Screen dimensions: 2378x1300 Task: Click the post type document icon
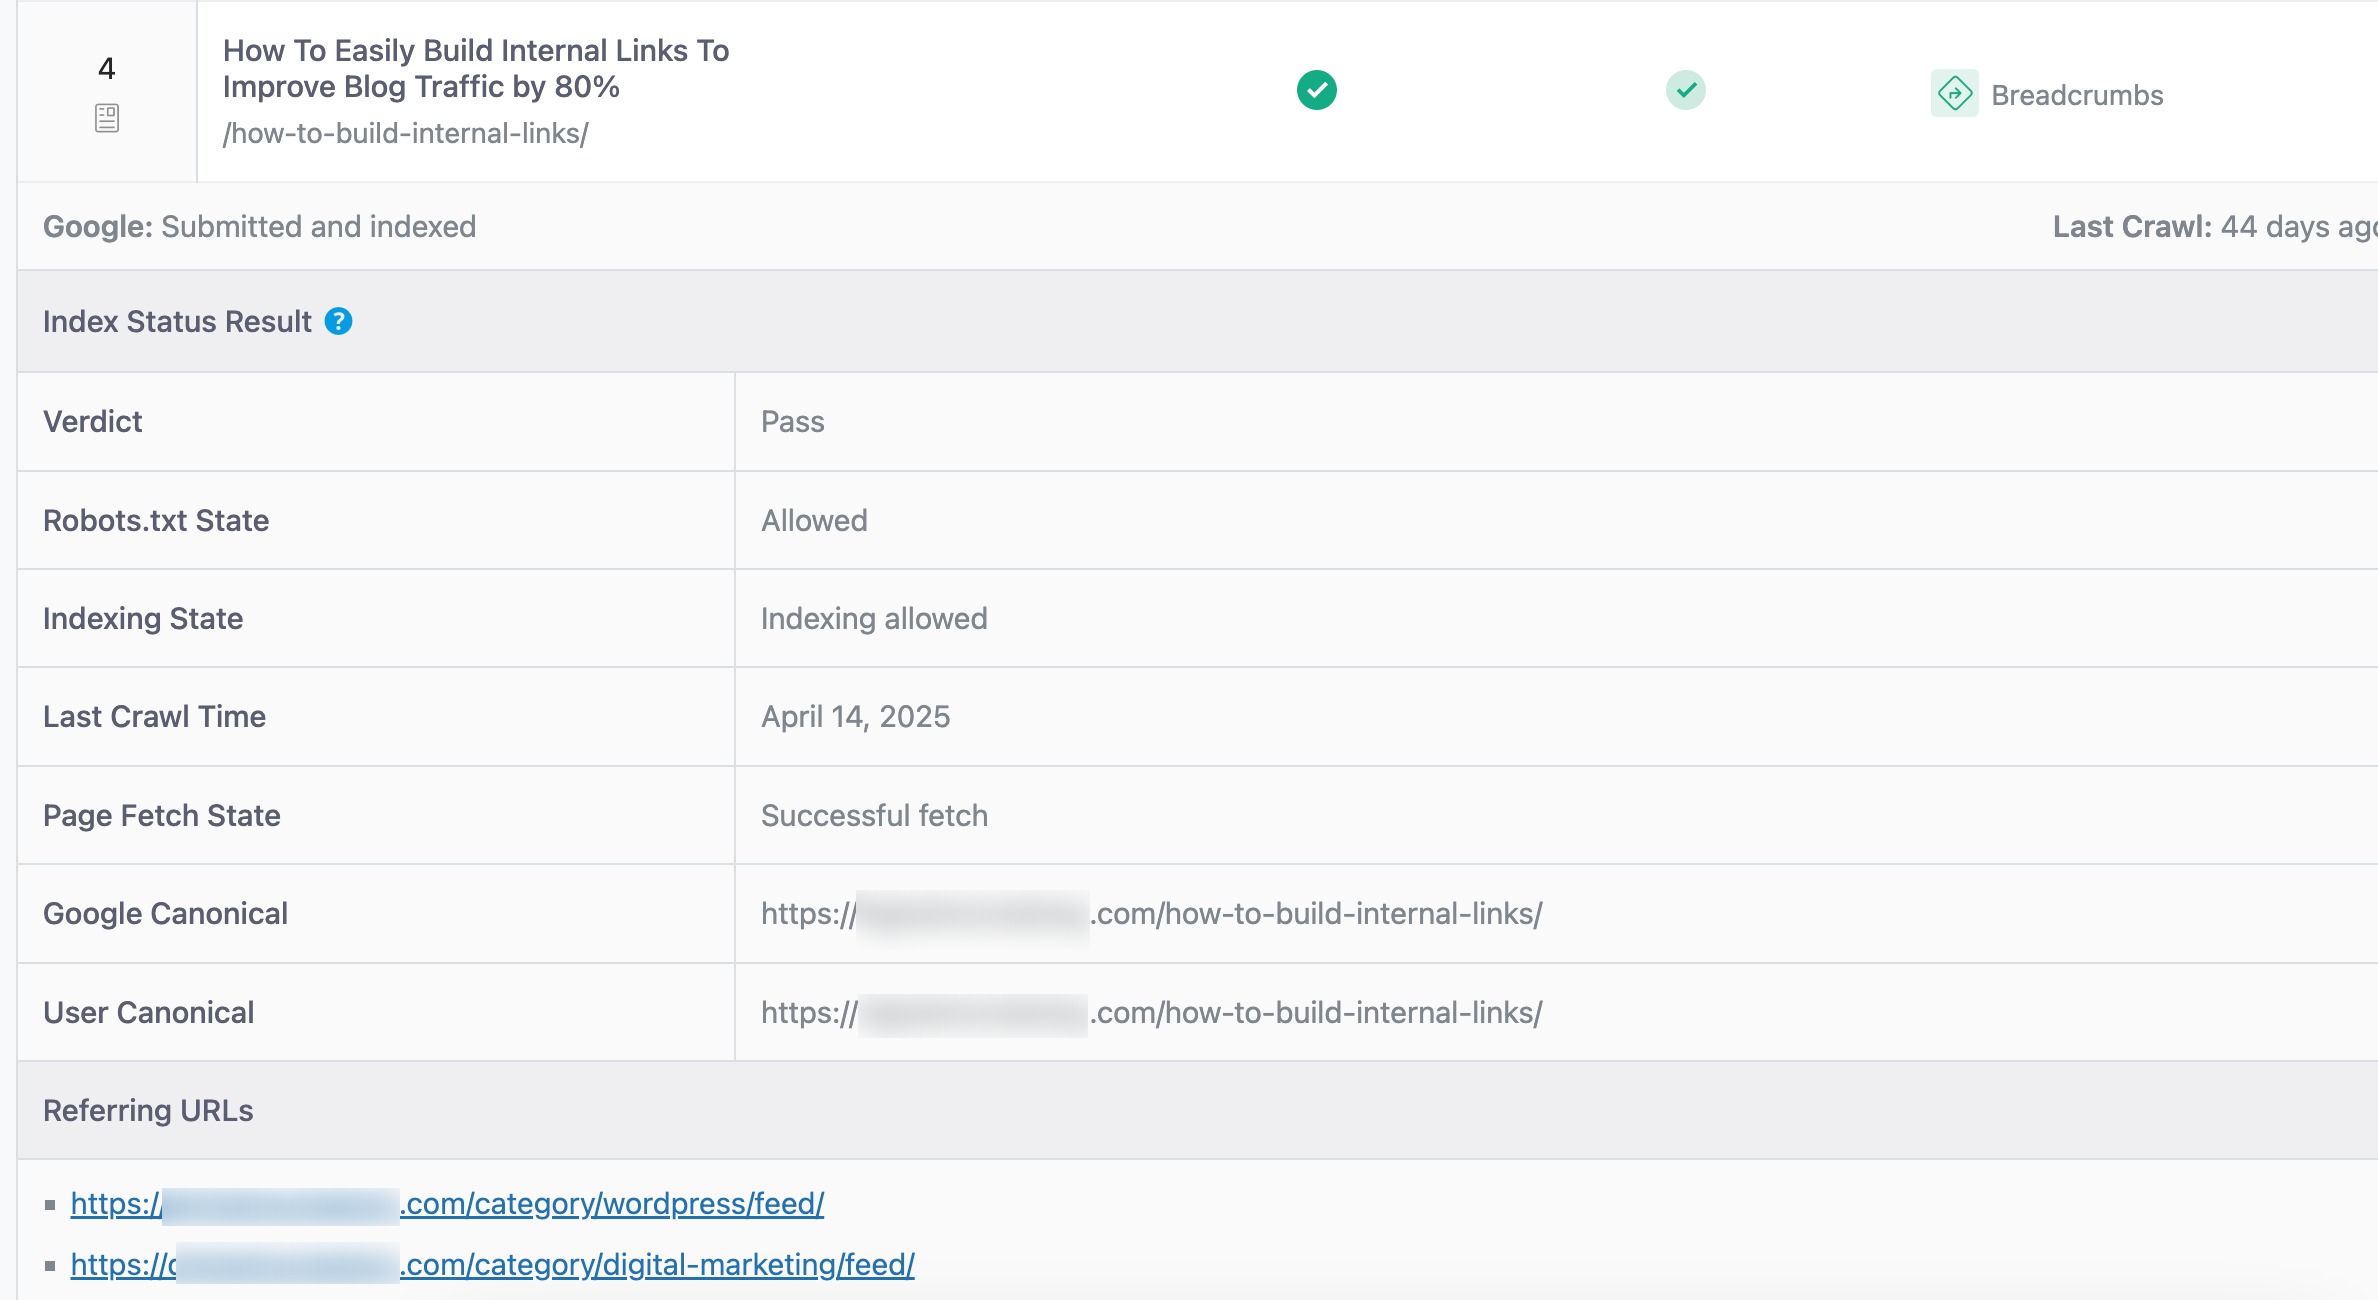pos(107,118)
